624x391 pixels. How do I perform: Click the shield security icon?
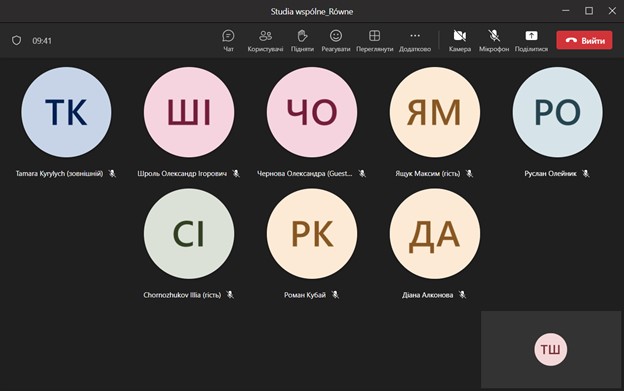16,41
